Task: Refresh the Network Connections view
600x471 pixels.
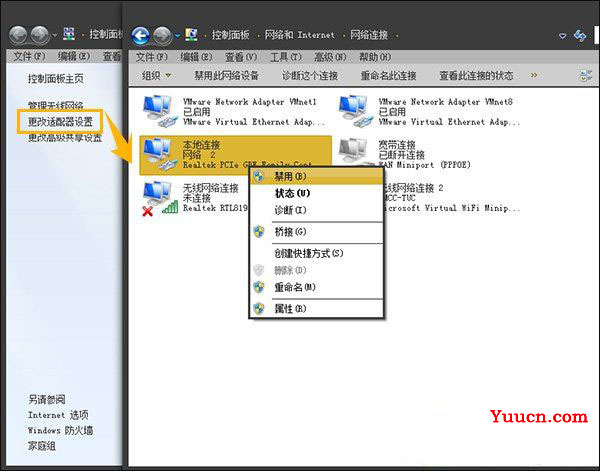Action: point(580,36)
